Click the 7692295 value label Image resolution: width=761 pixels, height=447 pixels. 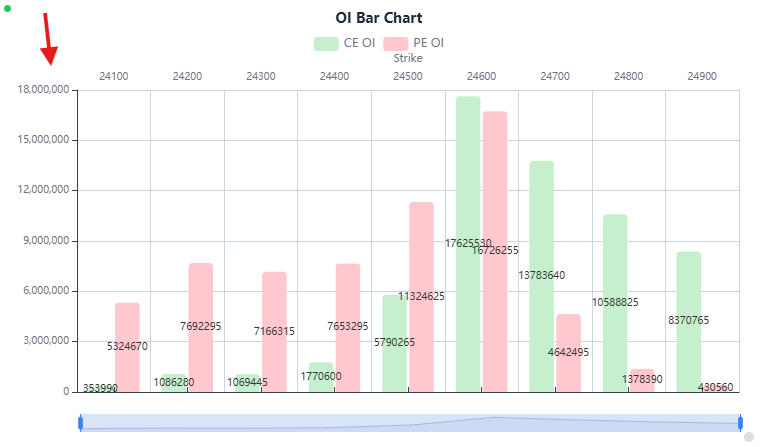[200, 326]
